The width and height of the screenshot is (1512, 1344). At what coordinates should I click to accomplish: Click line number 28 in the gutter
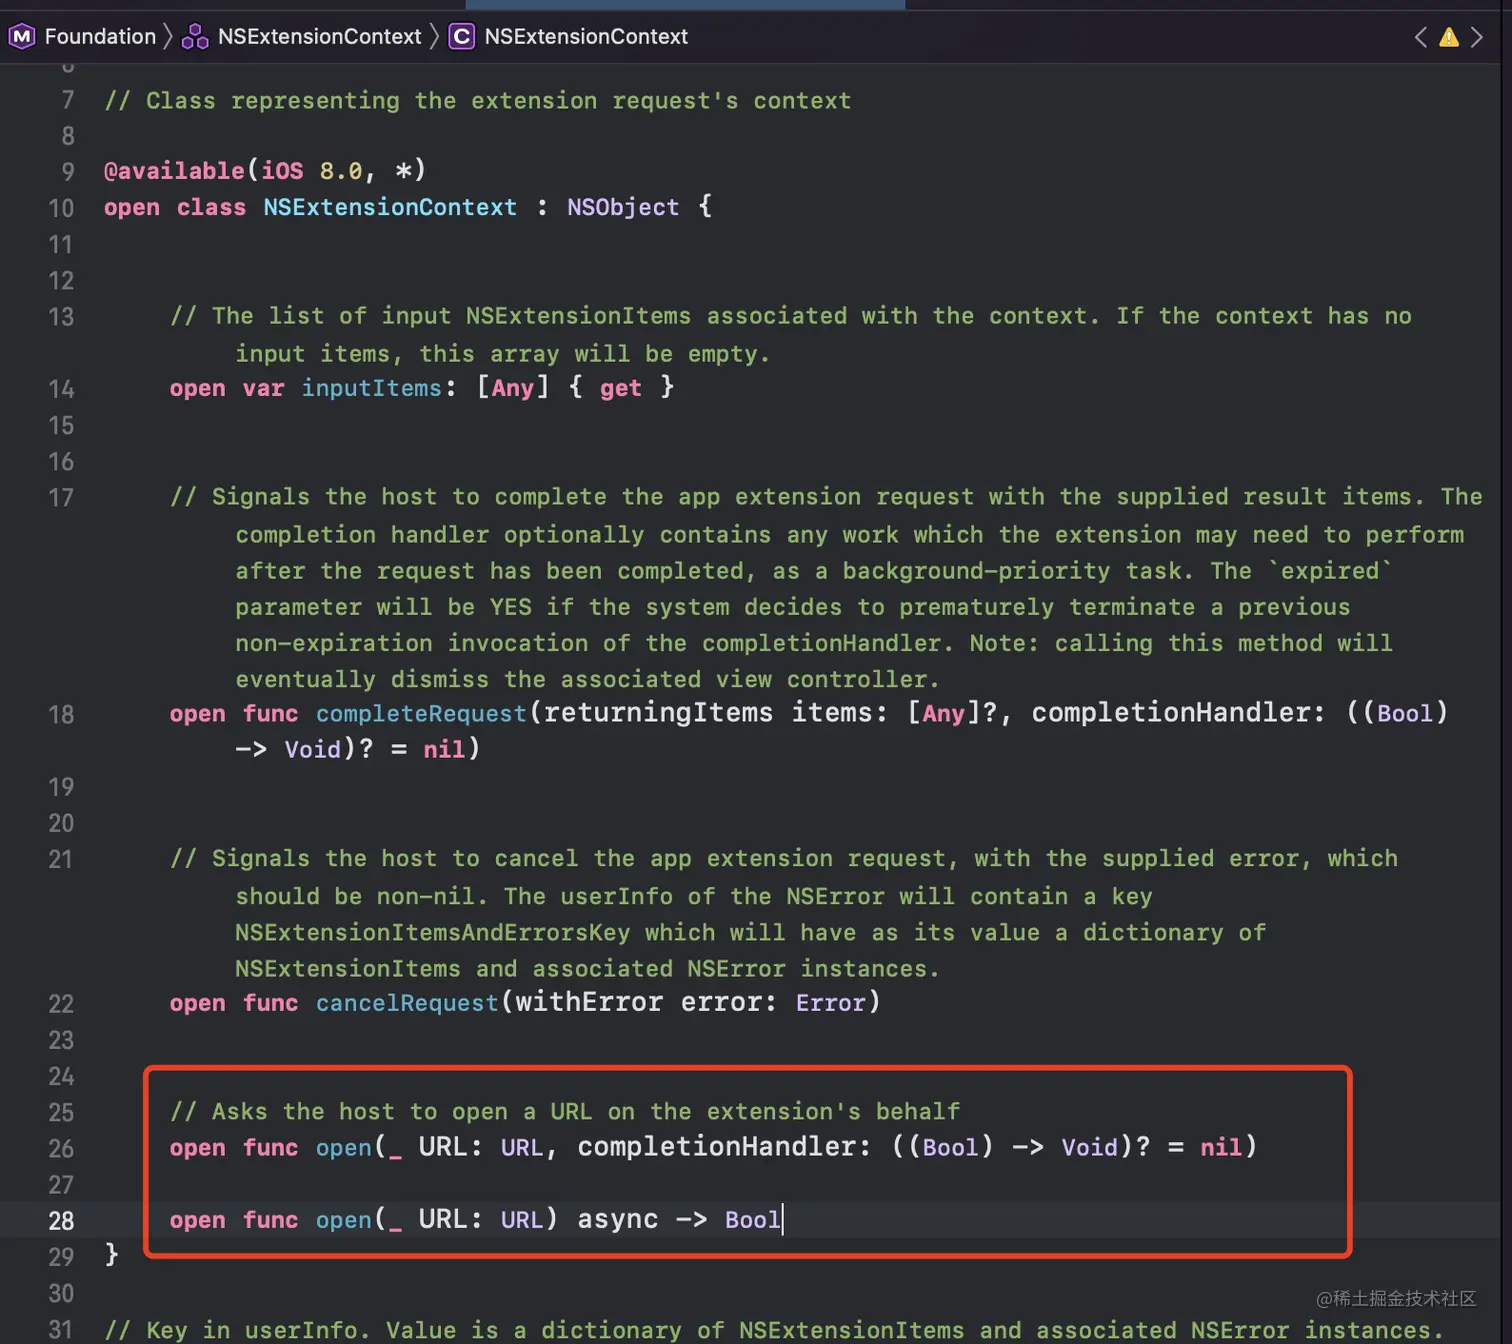61,1221
